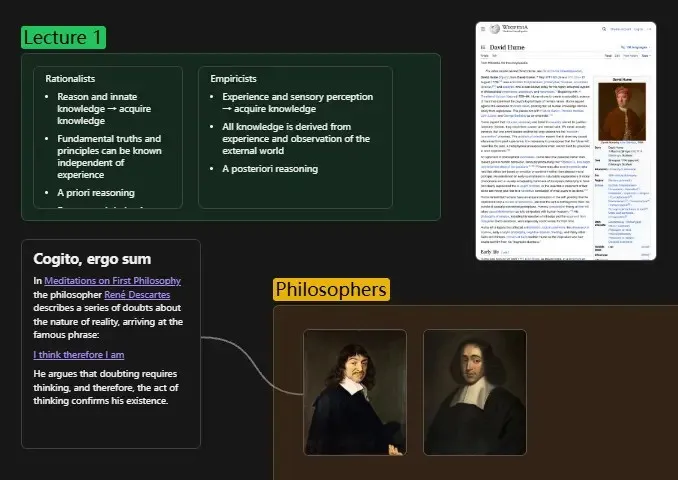Select the connector line to Descartes portrait
This screenshot has width=678, height=480.
(253, 362)
